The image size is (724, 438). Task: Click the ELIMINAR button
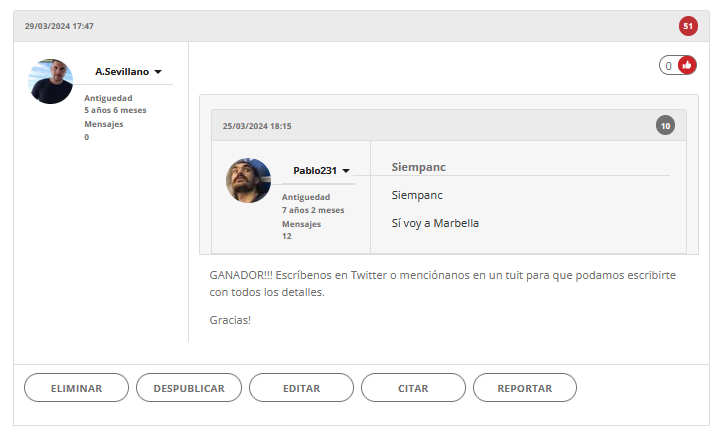pos(76,388)
